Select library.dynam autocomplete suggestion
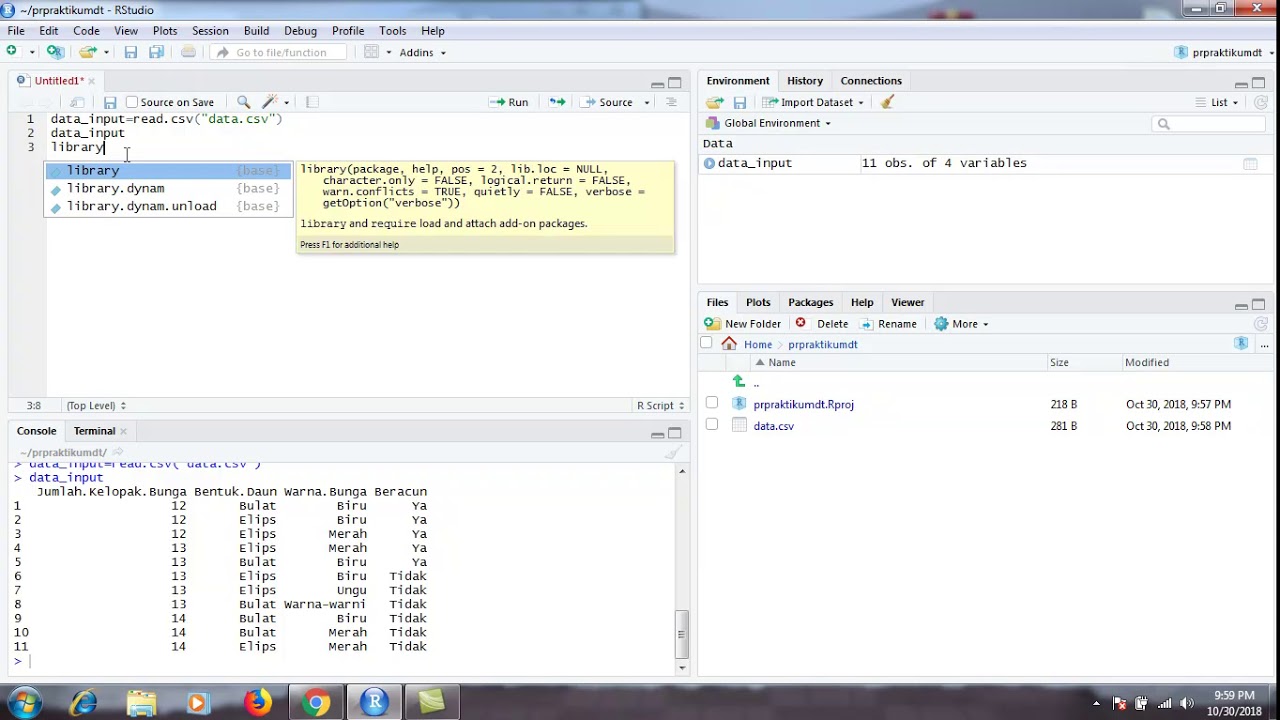Image resolution: width=1280 pixels, height=720 pixels. coord(167,188)
